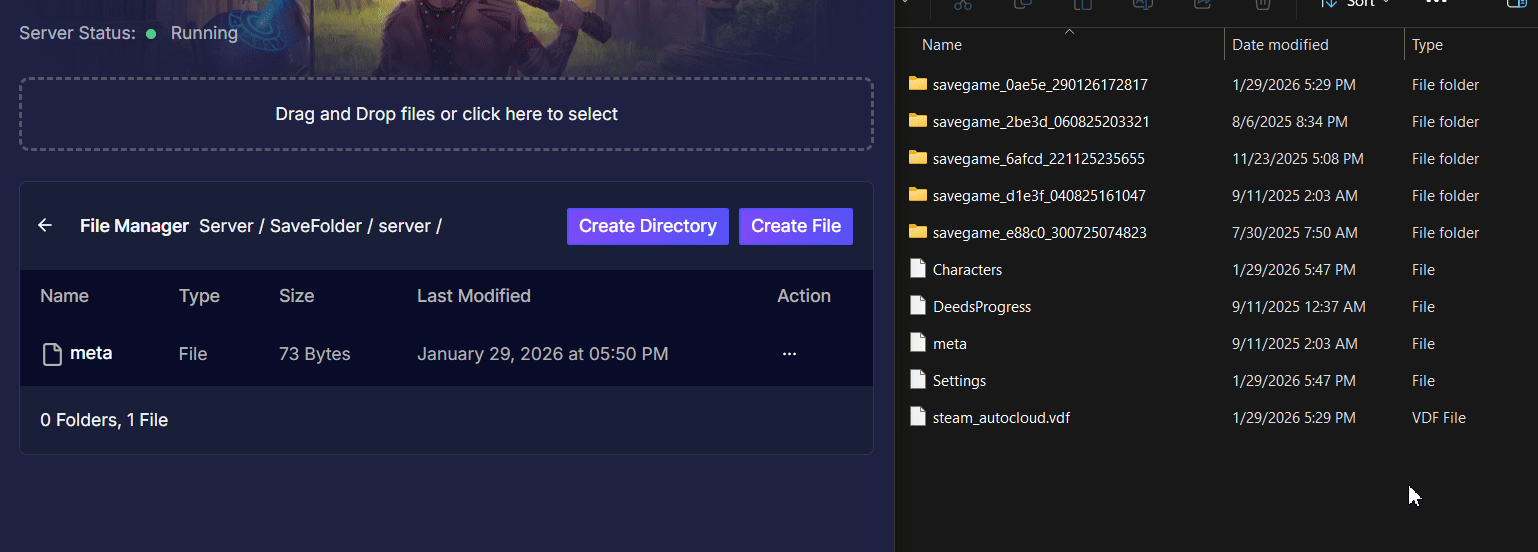Click the Create File button
The height and width of the screenshot is (552, 1538).
tap(795, 226)
